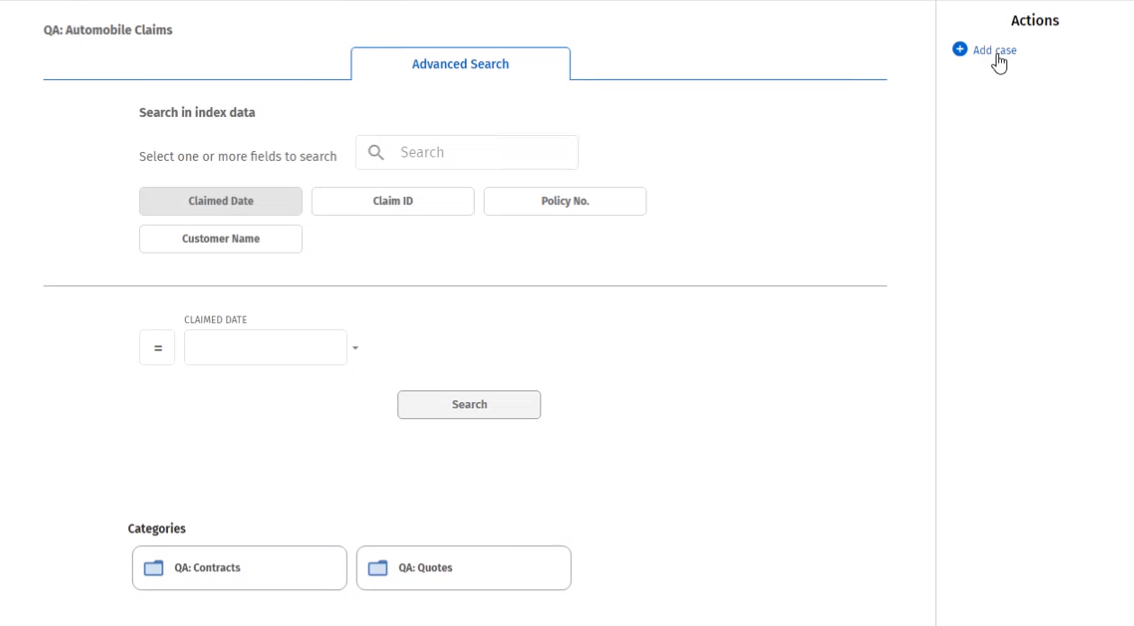
Task: Enable the Claim ID search field
Action: coord(392,201)
